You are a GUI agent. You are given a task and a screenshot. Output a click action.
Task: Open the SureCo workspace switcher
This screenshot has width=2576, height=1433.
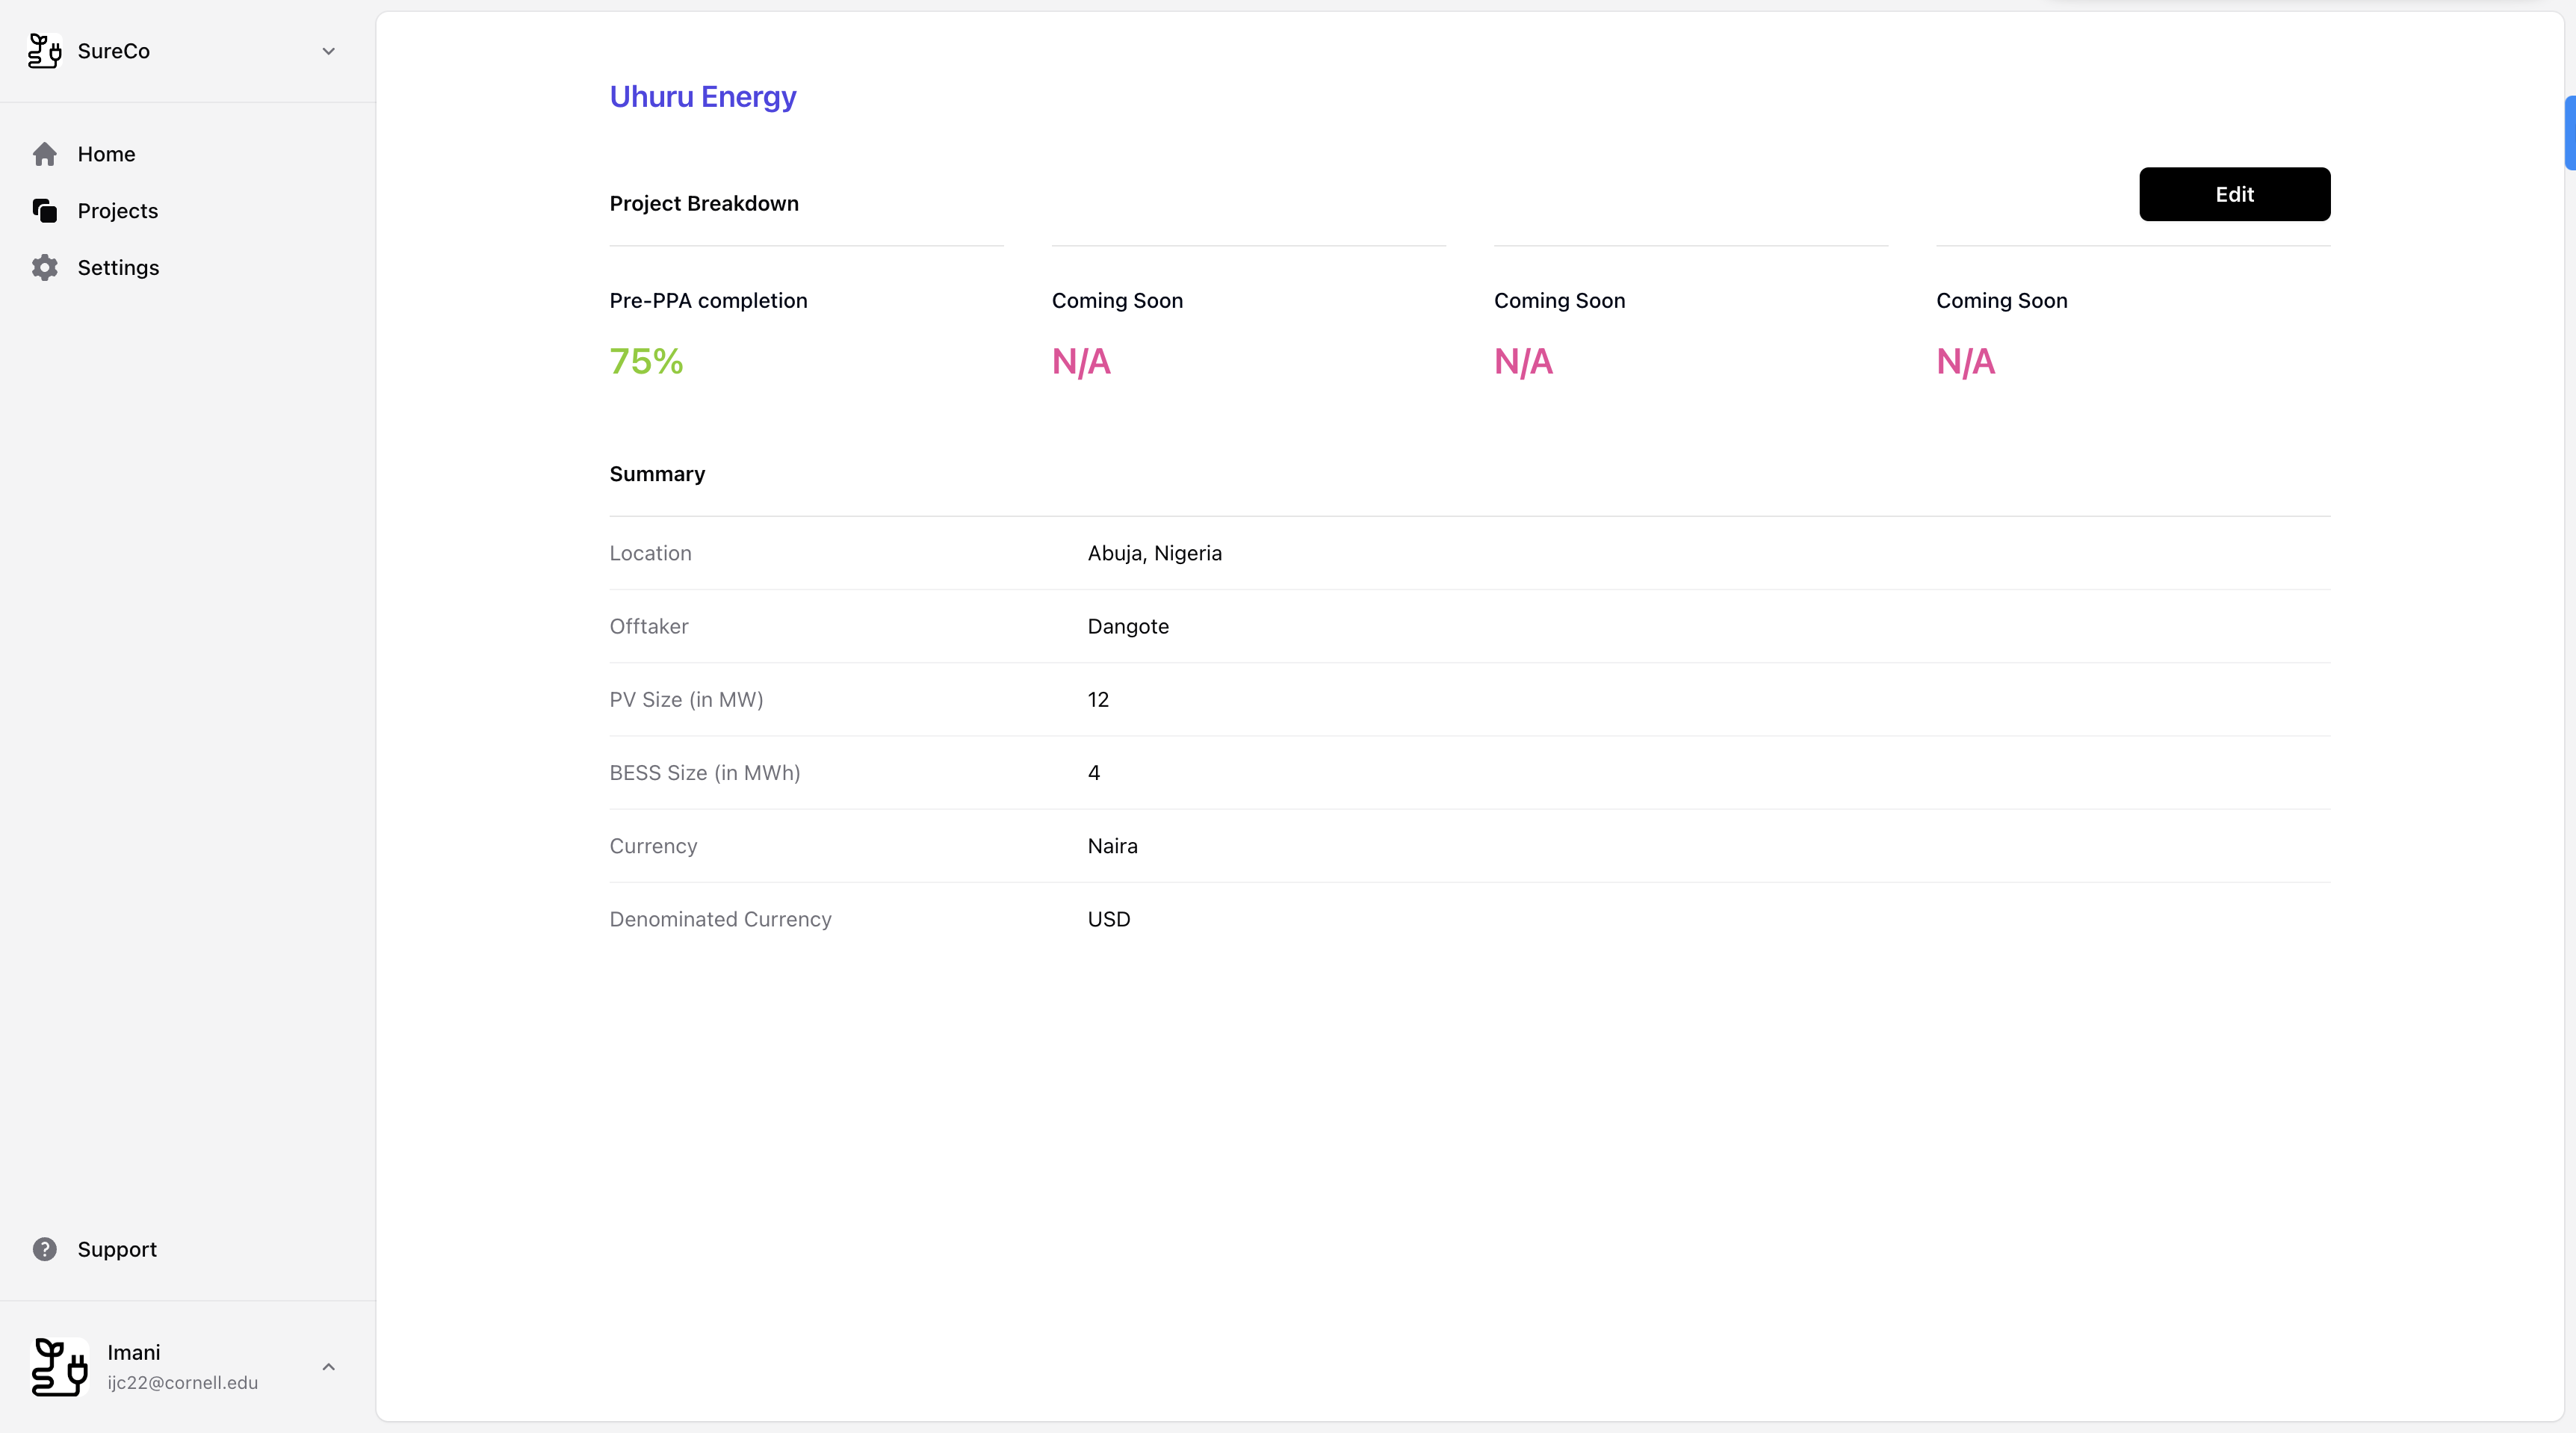114,51
